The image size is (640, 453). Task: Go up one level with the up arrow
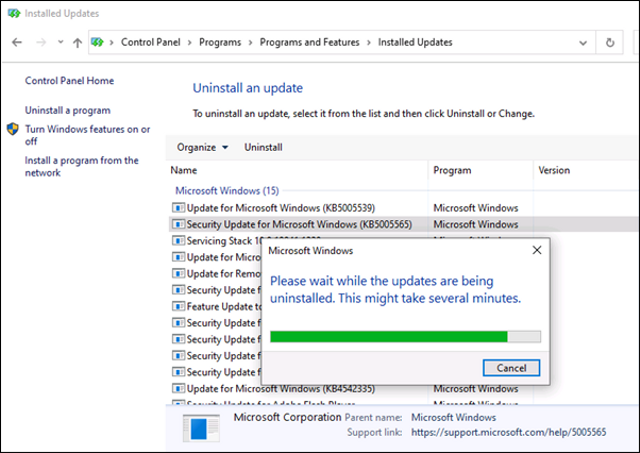coord(78,42)
